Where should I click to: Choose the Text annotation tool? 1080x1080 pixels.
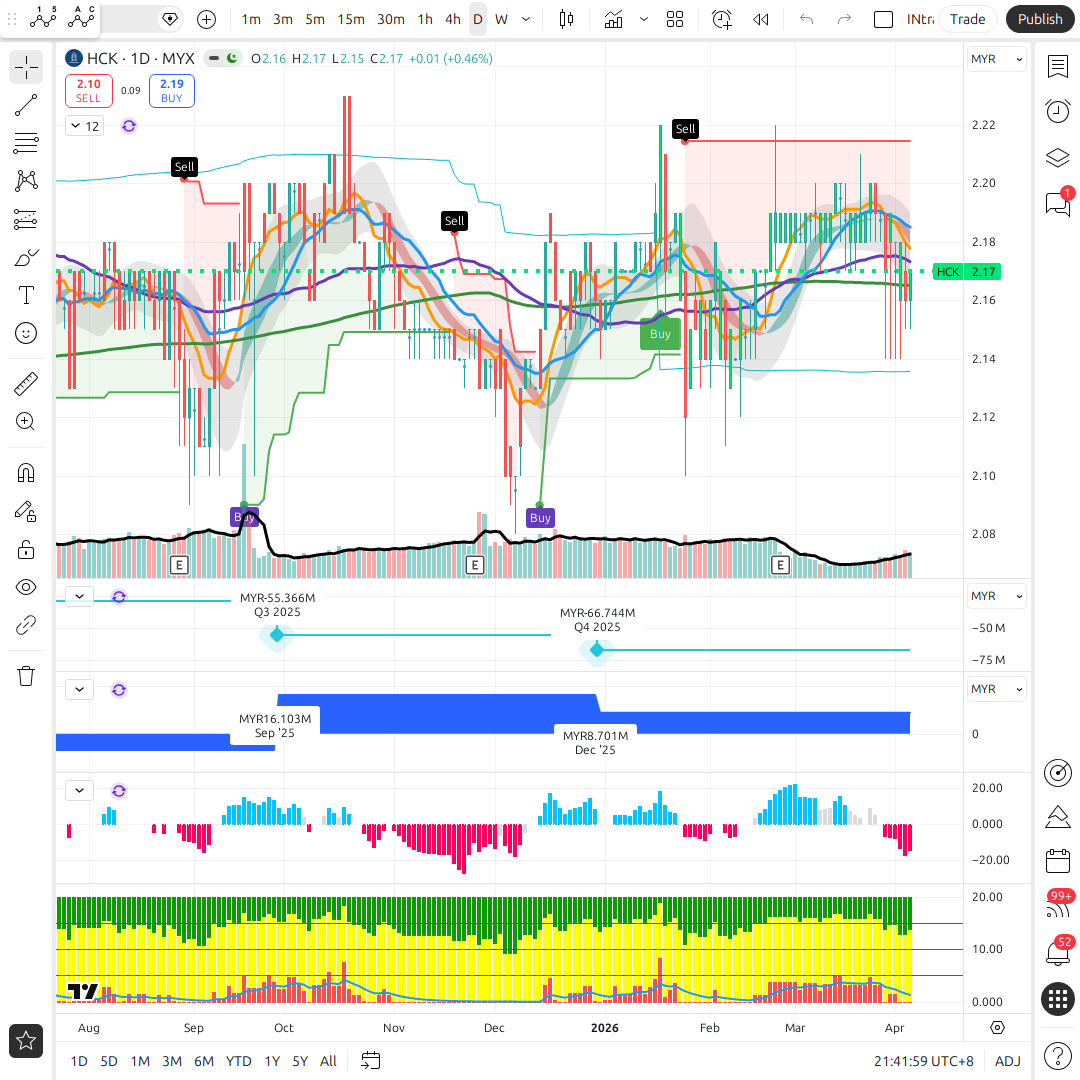tap(26, 295)
